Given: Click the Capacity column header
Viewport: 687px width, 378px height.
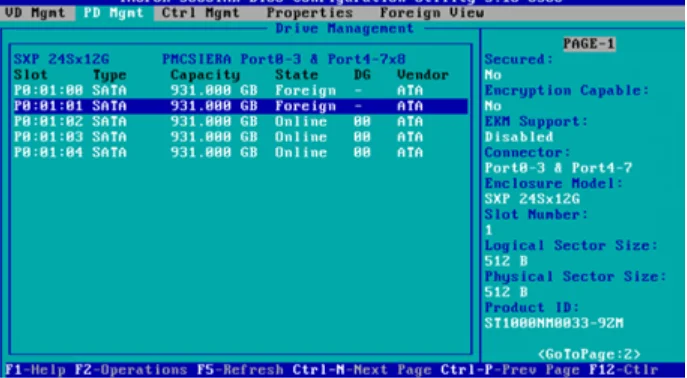Looking at the screenshot, I should coord(205,75).
